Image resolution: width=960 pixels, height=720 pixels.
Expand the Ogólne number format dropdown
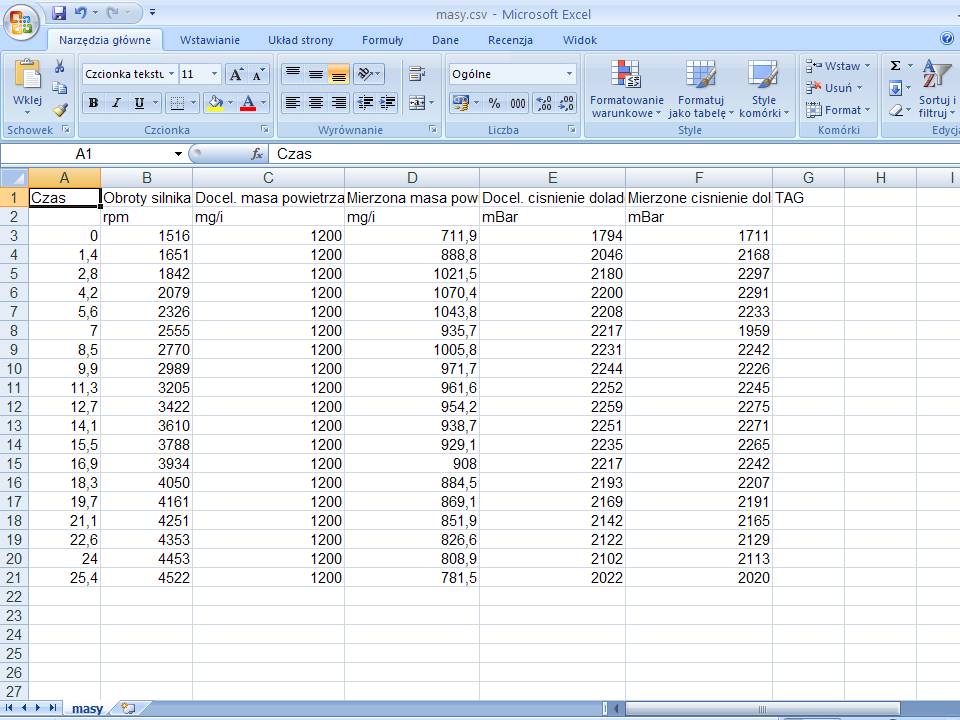click(569, 74)
